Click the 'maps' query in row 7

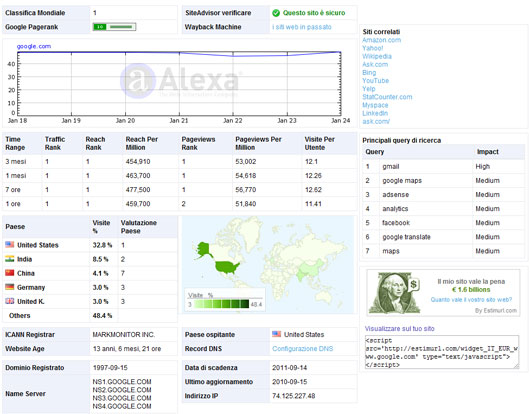coord(391,251)
